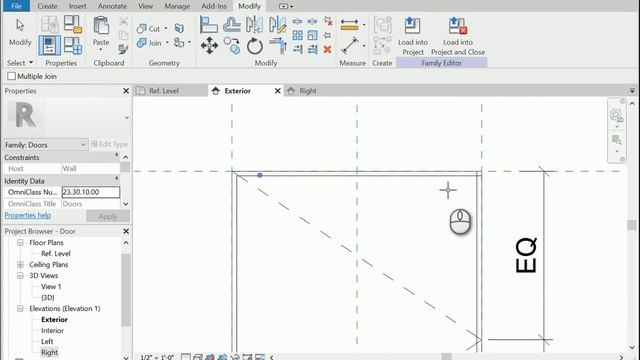Expand the Ceiling Plans tree node
Viewport: 640px width, 360px height.
point(20,264)
